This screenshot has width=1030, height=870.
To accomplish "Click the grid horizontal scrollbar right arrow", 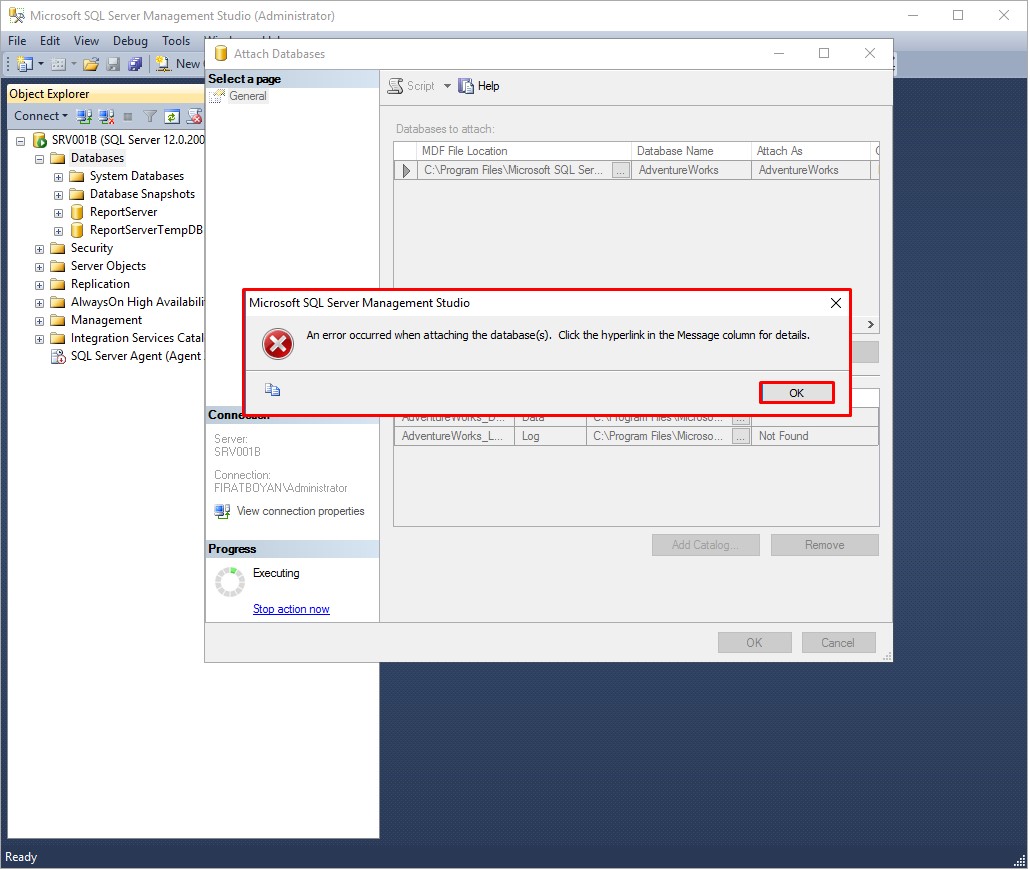I will point(870,325).
